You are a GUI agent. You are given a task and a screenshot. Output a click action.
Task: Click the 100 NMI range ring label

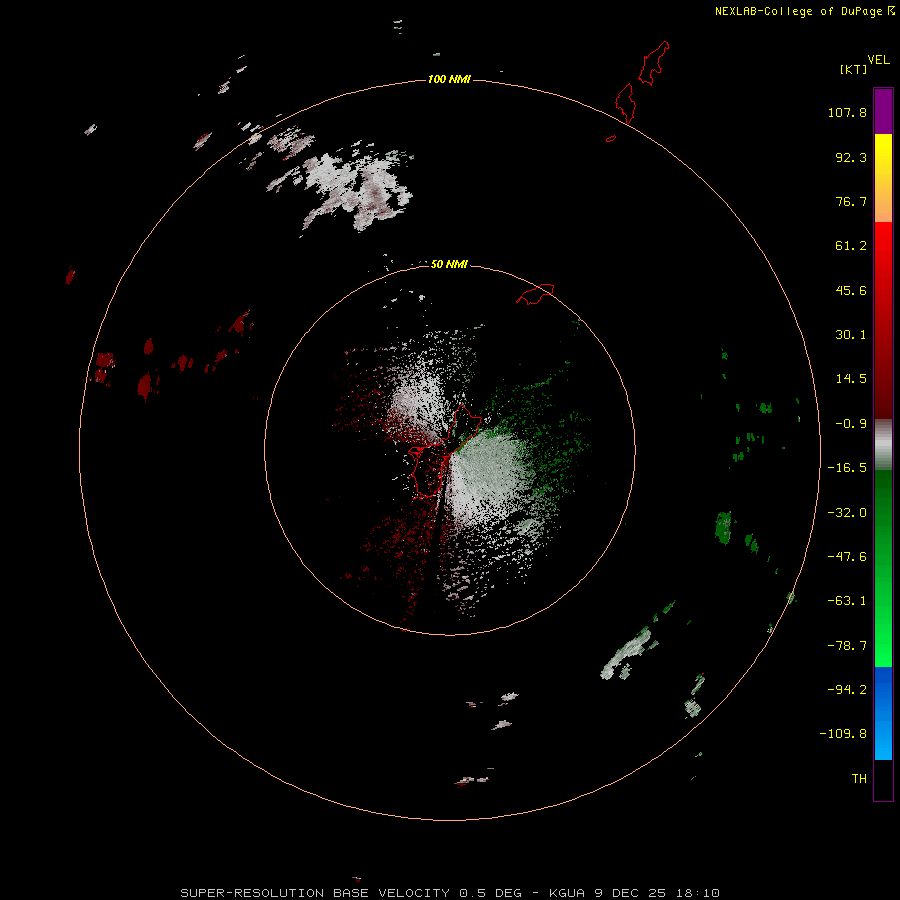click(x=449, y=79)
